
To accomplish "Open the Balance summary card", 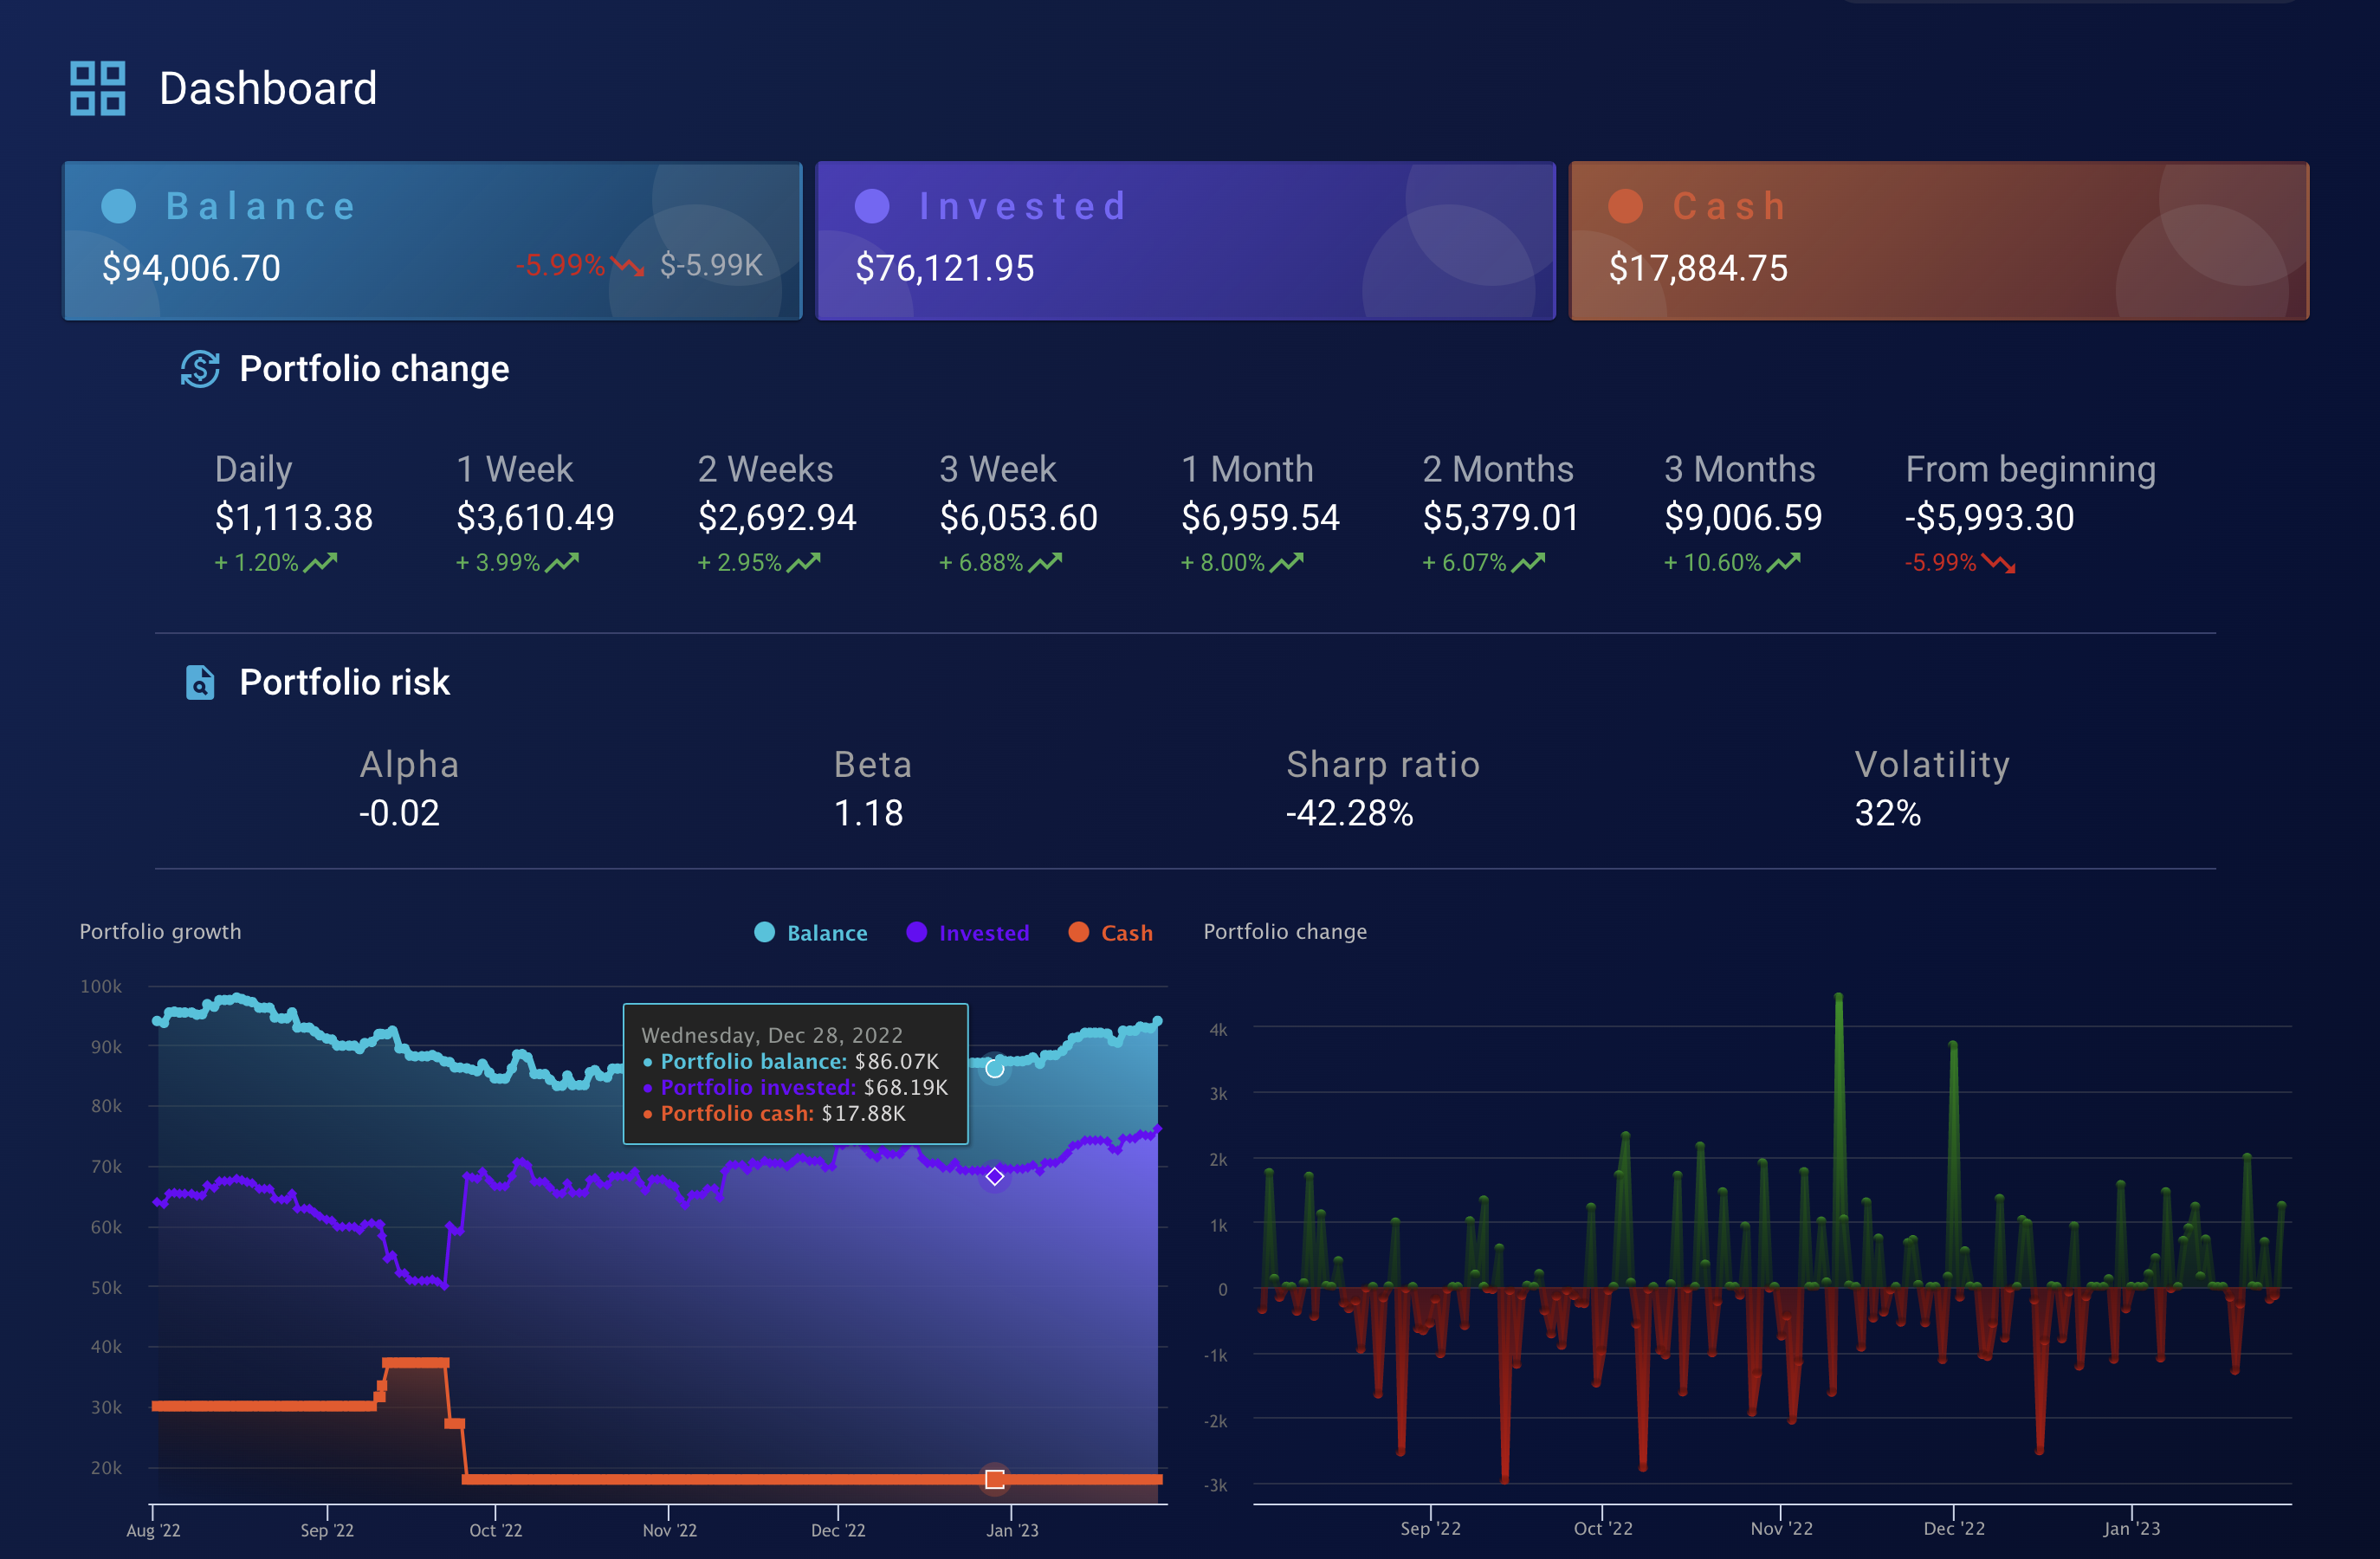I will pos(432,241).
